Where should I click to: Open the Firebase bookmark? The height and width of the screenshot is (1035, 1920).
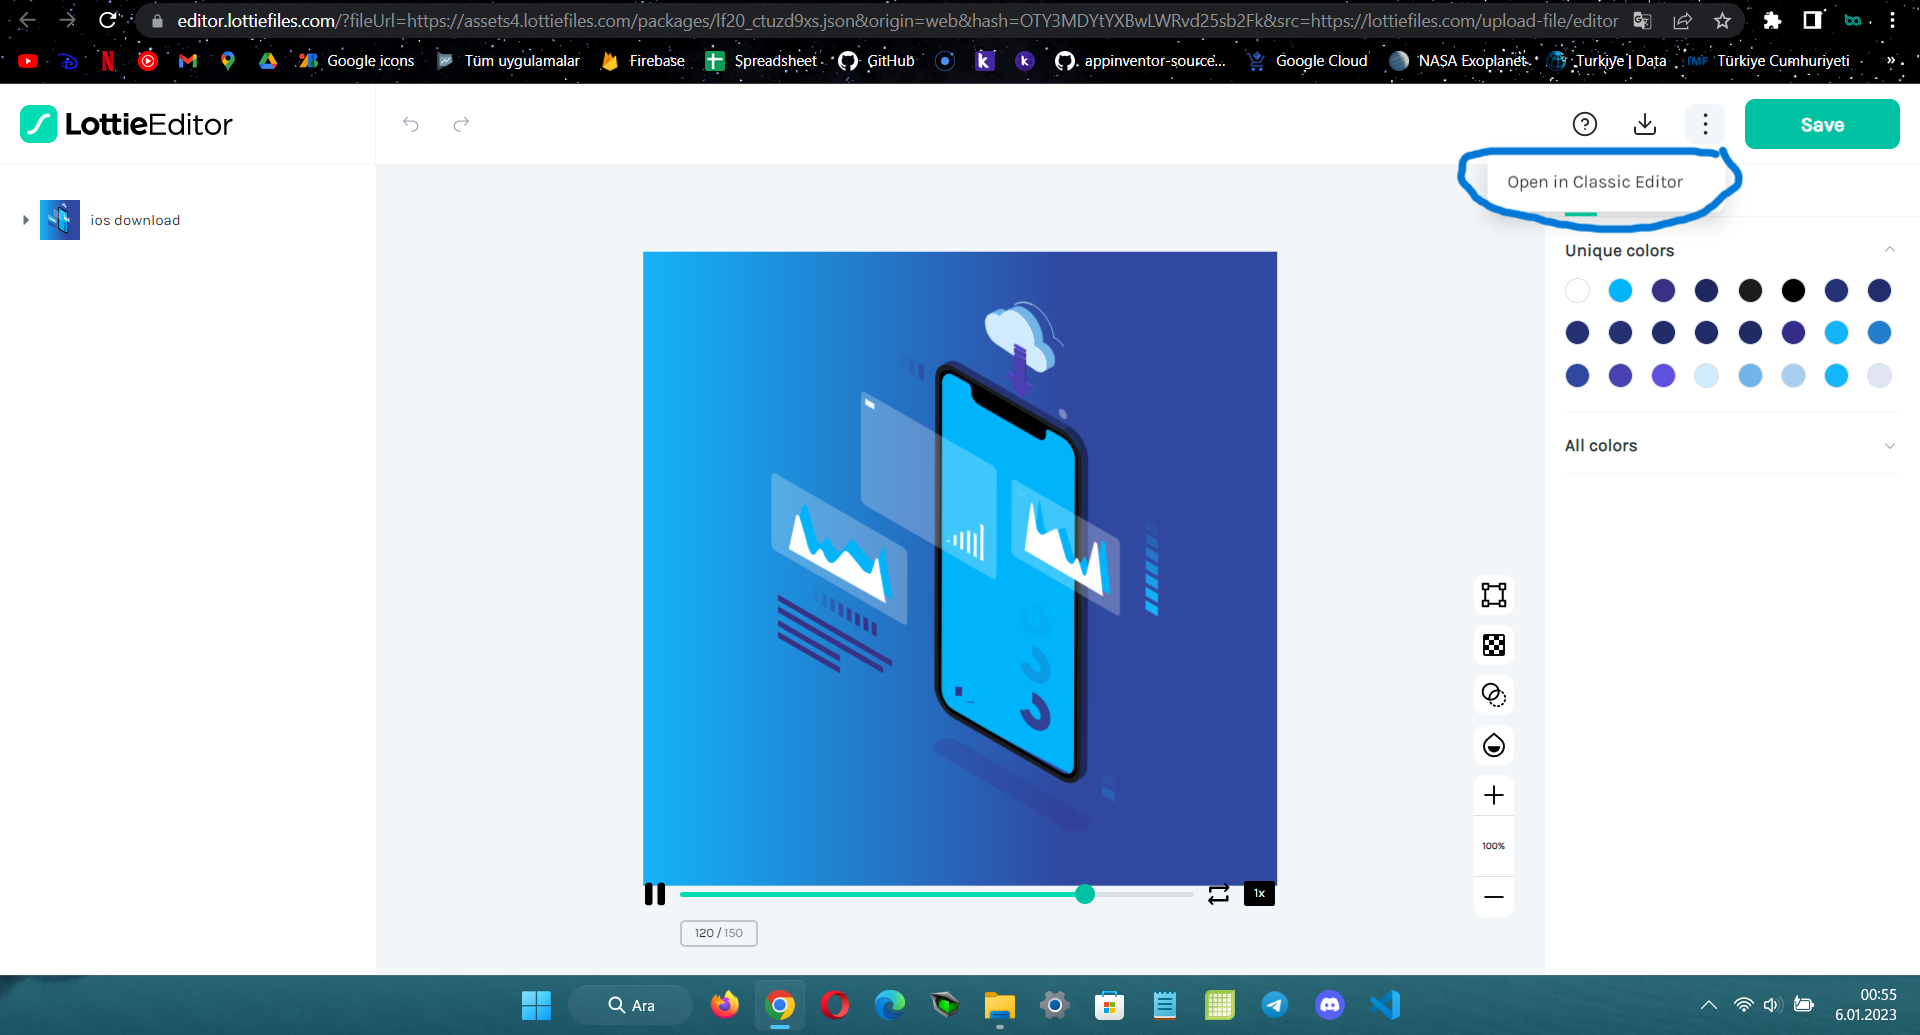[x=643, y=61]
